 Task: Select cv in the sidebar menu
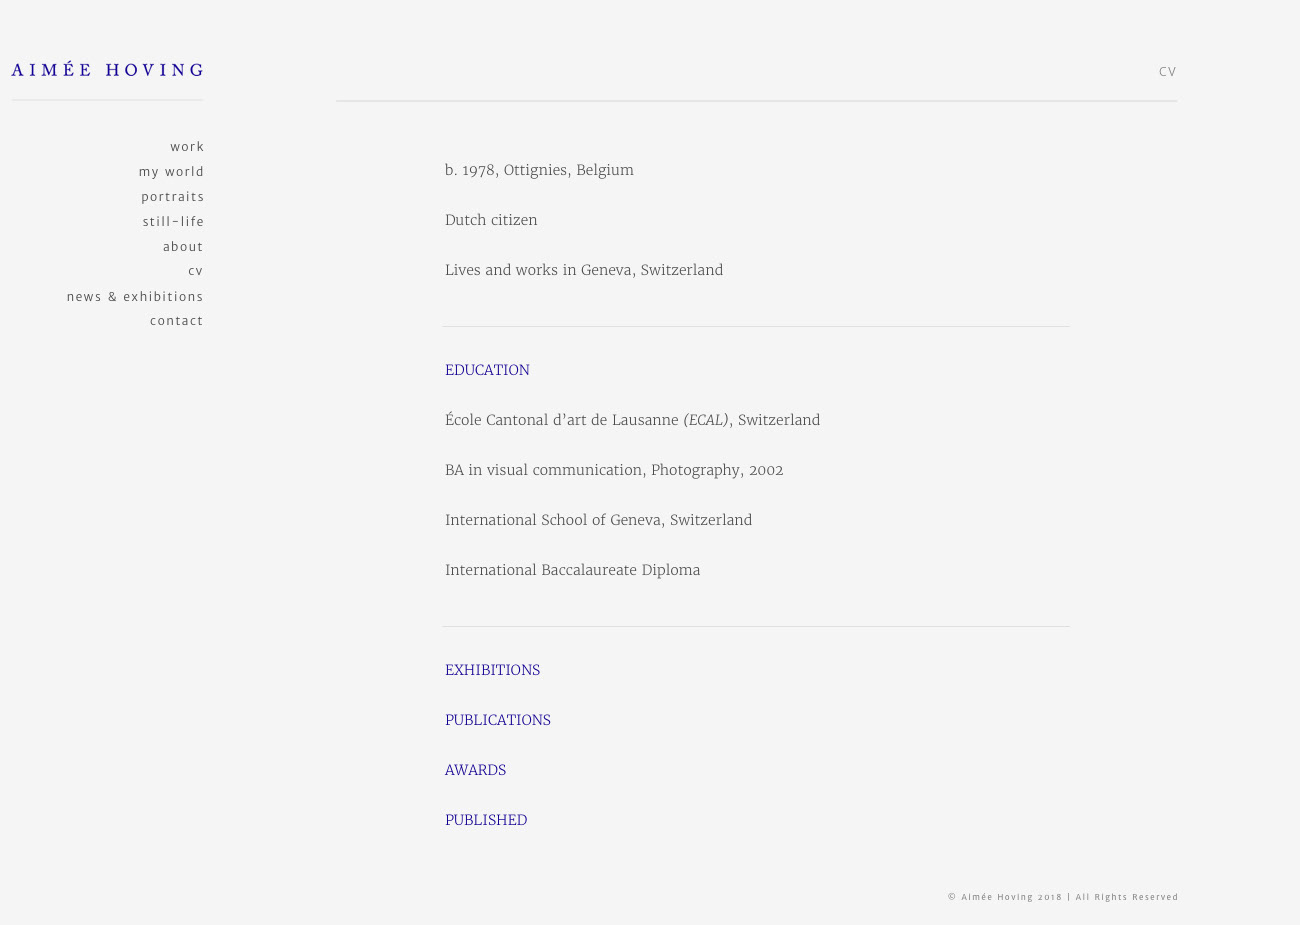196,271
